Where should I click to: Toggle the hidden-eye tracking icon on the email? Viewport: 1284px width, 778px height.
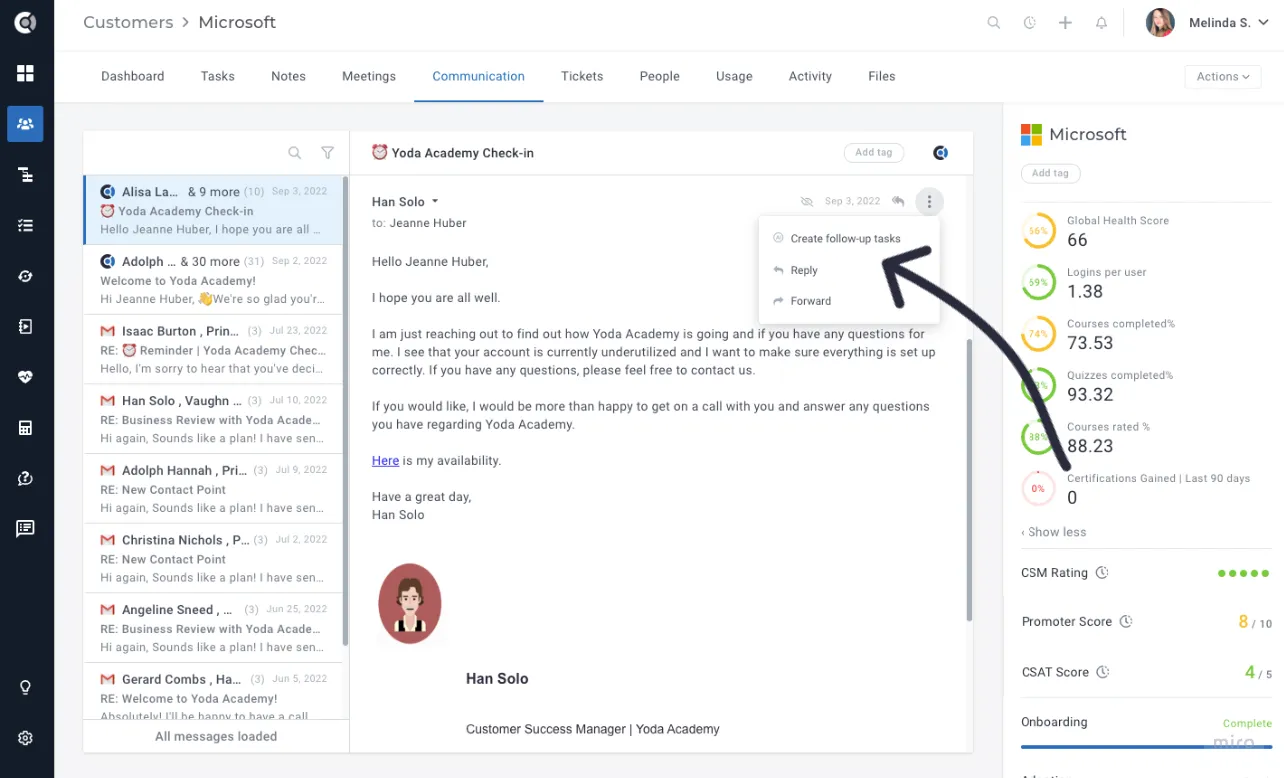807,201
